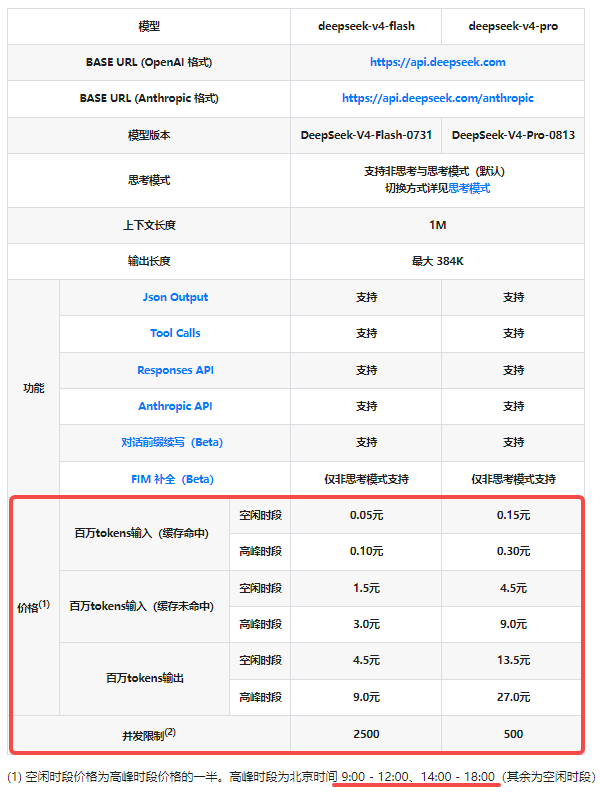This screenshot has width=600, height=797.
Task: Click 百万tokens输入 (缓存命中) label
Action: pyautogui.click(x=141, y=533)
